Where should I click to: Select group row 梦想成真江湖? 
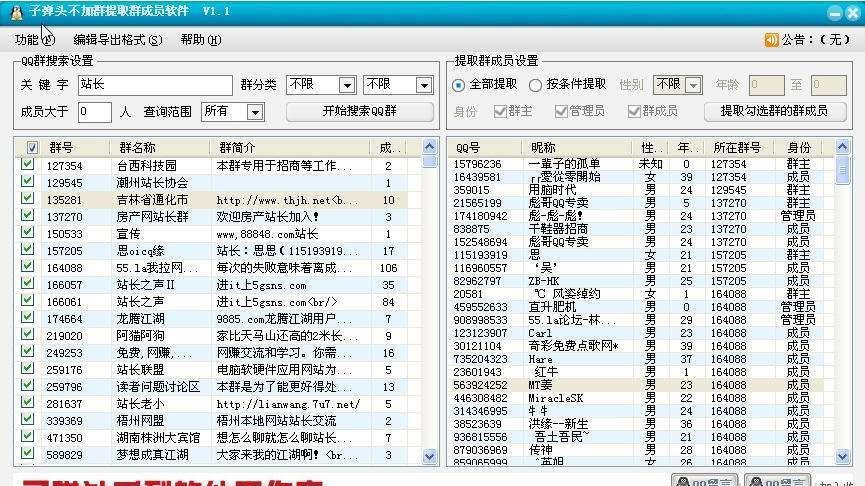coord(216,455)
